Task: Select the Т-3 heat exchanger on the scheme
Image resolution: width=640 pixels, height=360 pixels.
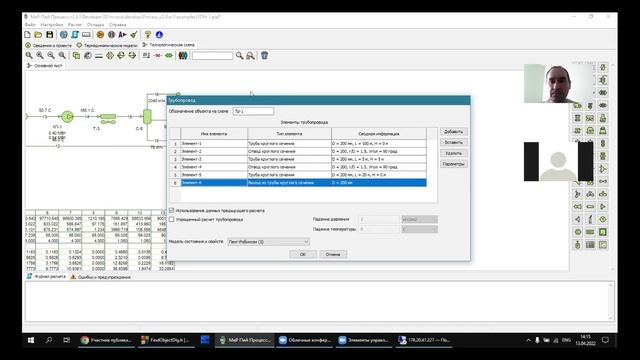Action: click(x=108, y=118)
